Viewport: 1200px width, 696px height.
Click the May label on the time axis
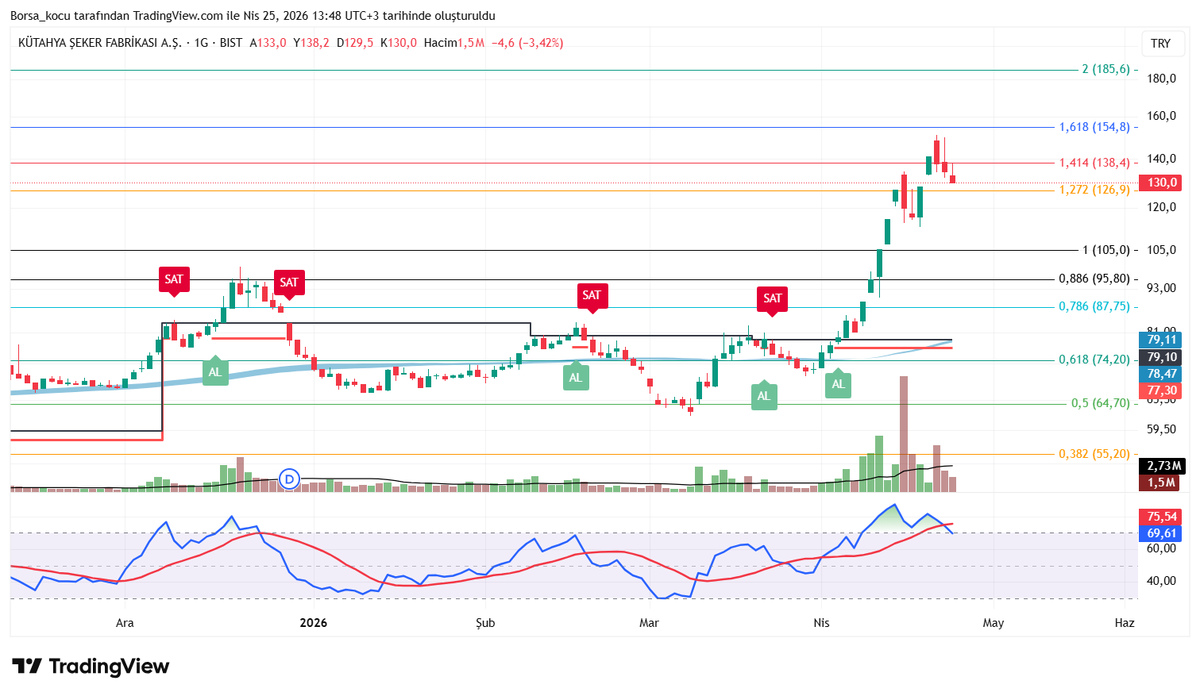pos(993,622)
